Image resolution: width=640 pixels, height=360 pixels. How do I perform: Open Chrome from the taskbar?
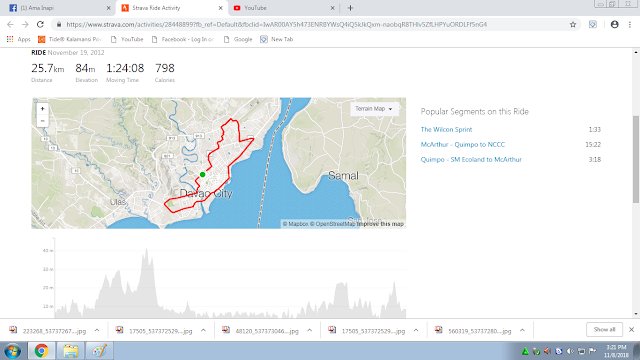click(x=41, y=351)
